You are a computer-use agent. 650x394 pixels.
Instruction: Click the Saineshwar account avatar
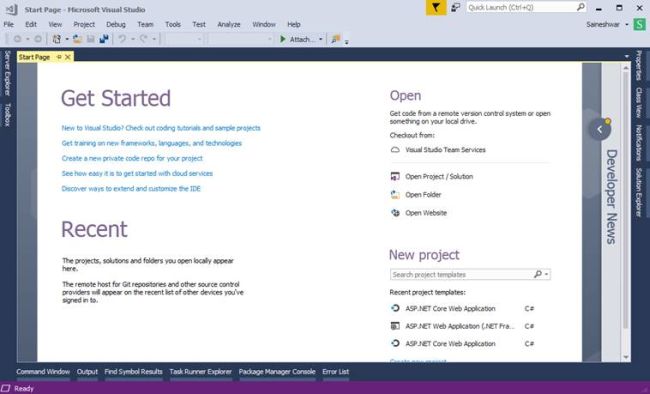tap(640, 24)
